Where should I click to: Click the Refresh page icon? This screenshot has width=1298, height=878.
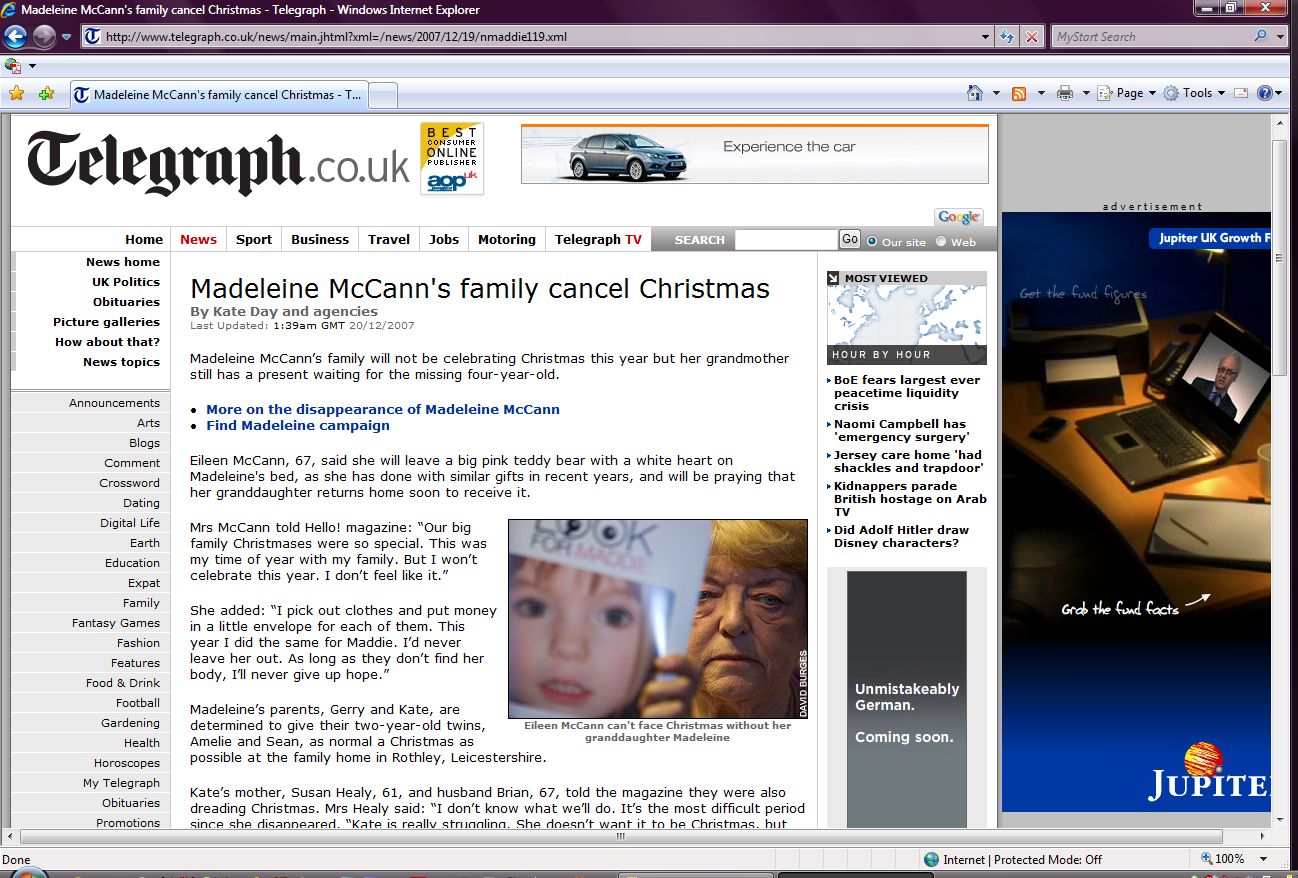click(1008, 37)
